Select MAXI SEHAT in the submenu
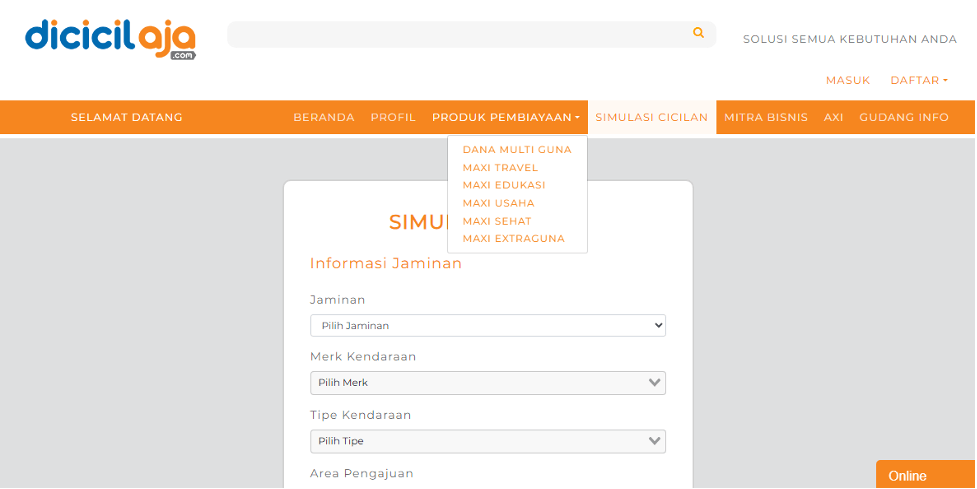Viewport: 977px width, 489px height. coord(497,221)
